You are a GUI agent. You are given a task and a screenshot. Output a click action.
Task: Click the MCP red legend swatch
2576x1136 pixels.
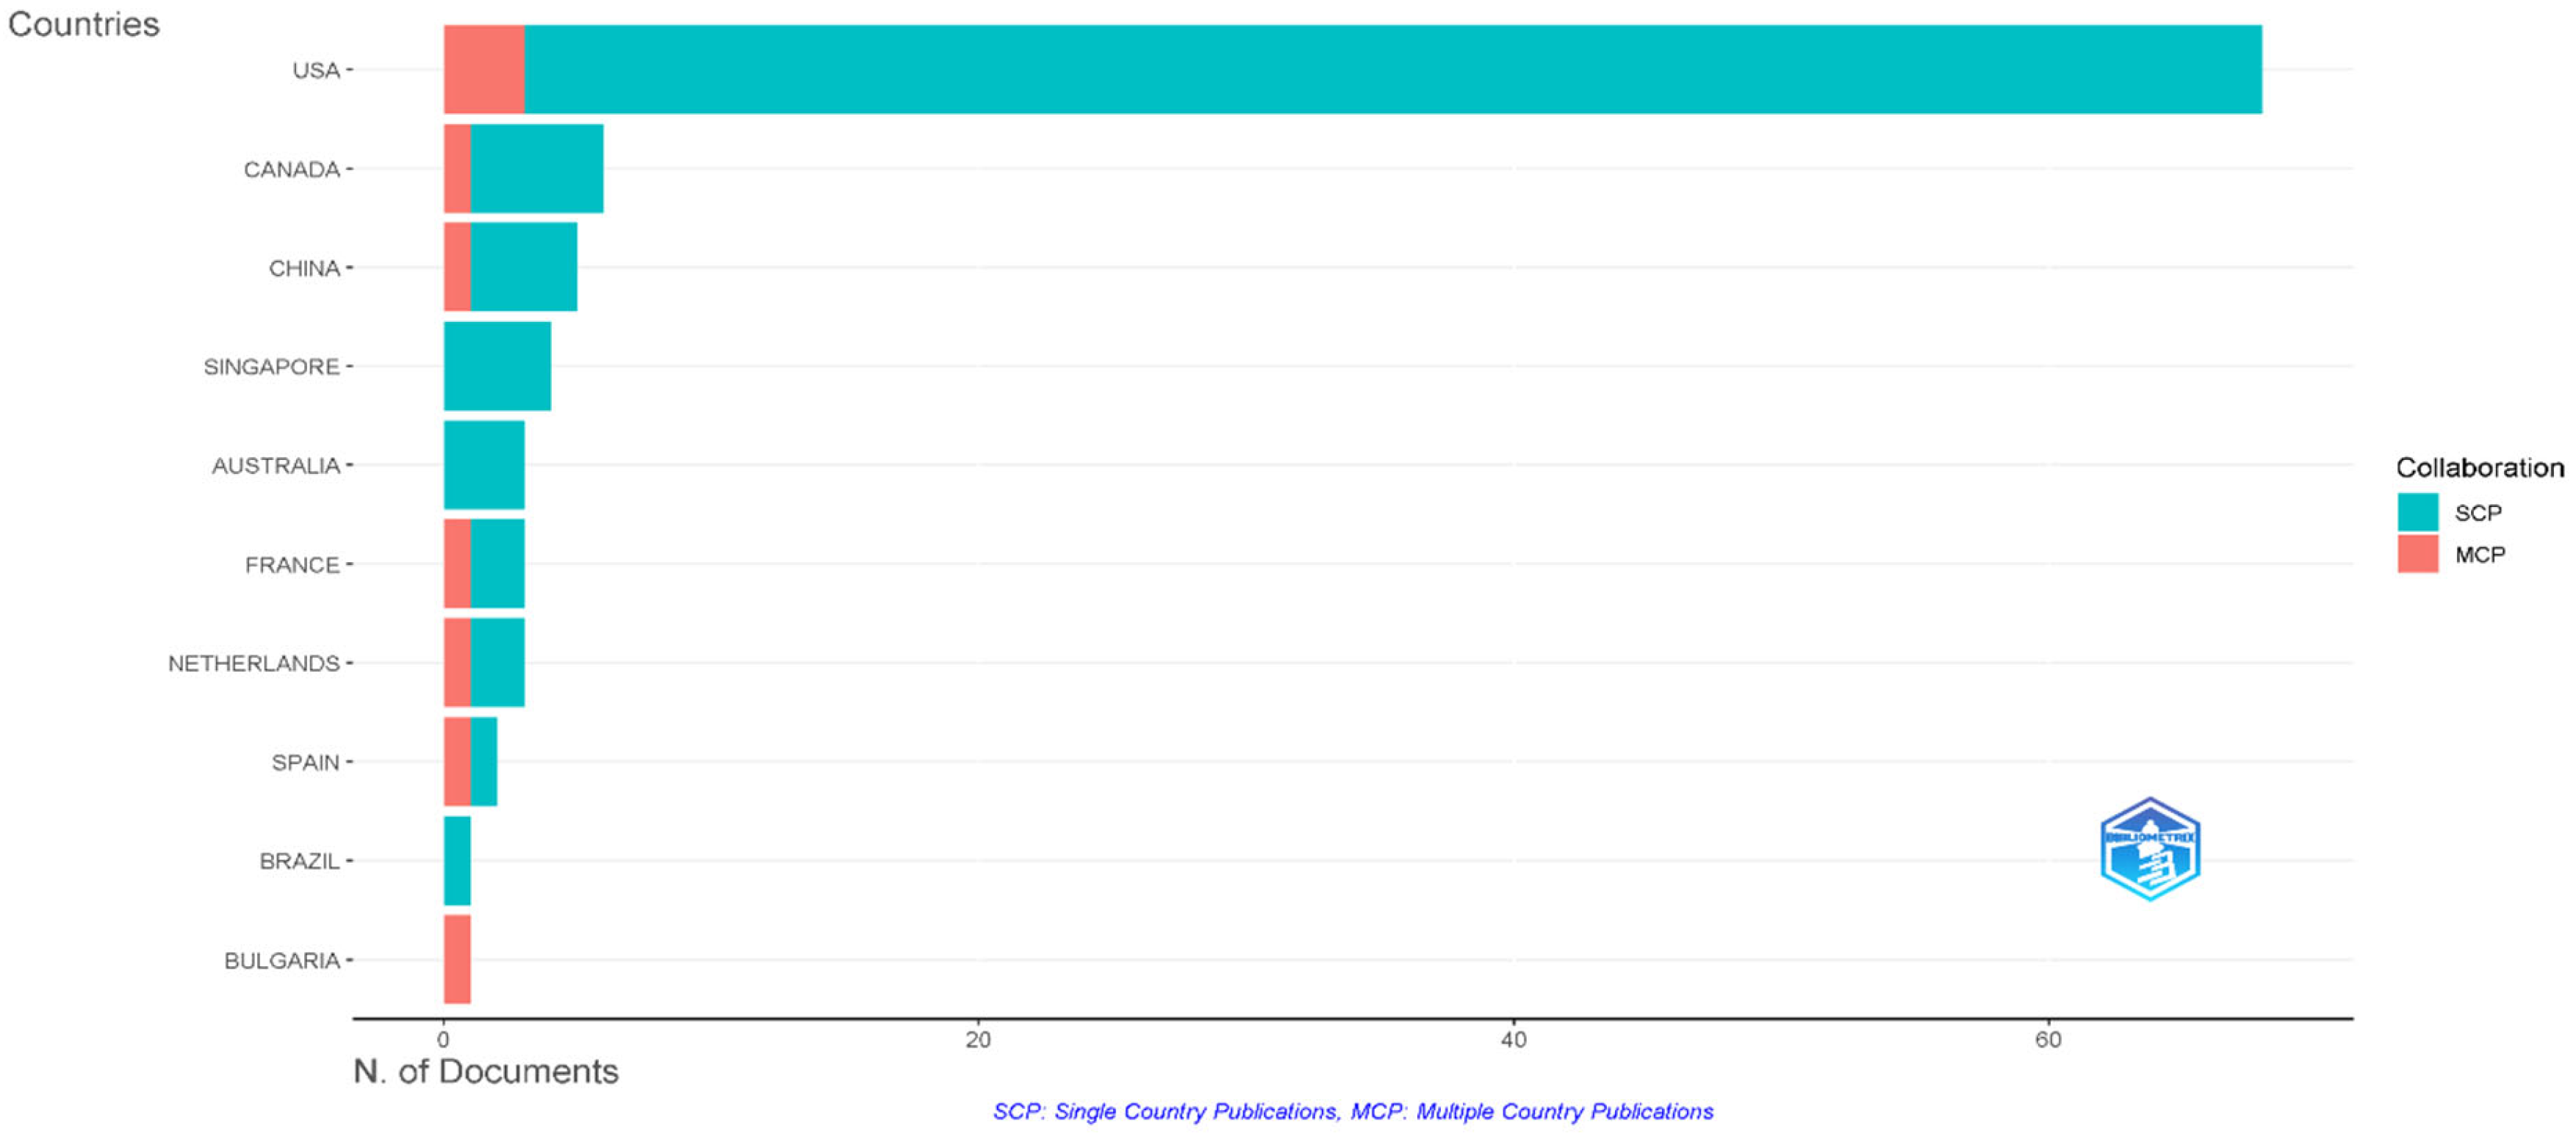(2417, 554)
